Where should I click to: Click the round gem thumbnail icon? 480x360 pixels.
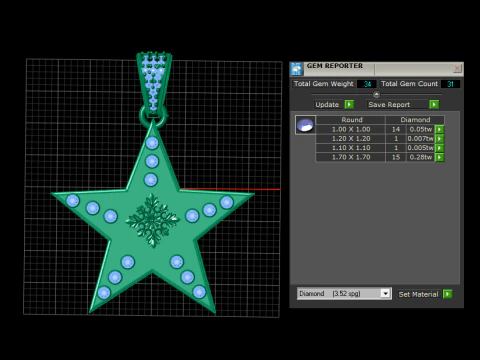305,125
